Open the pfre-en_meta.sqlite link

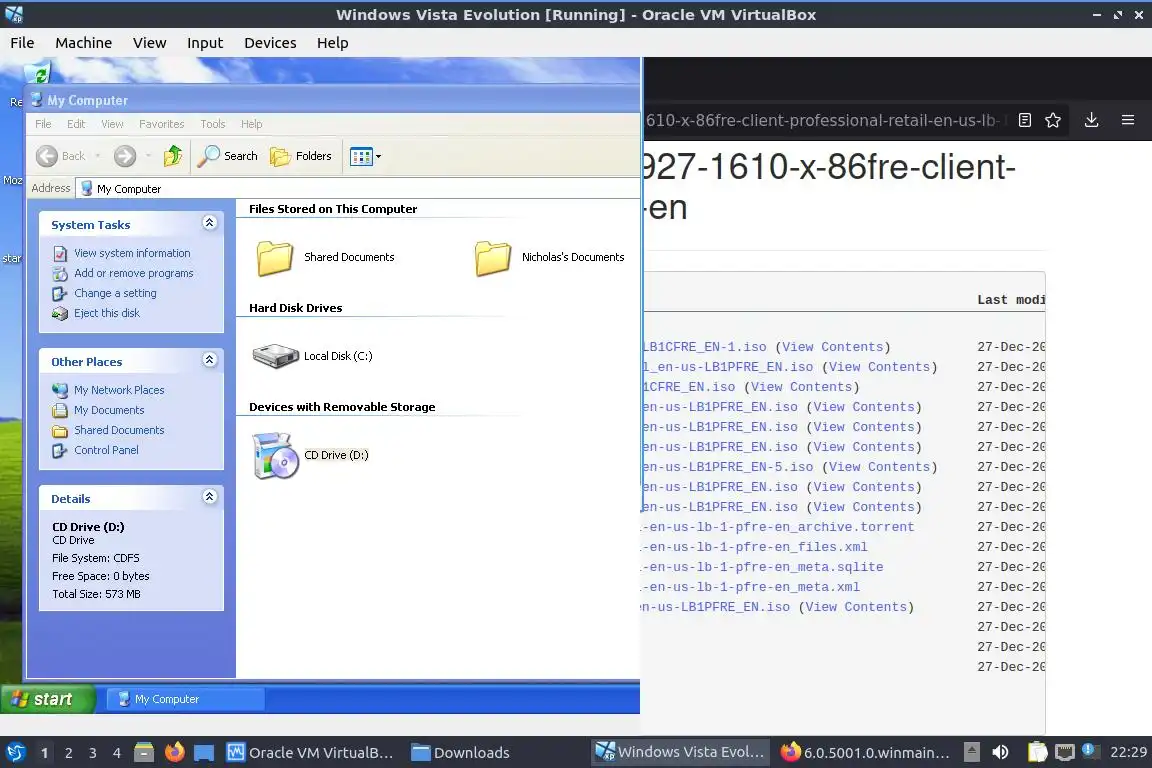tap(763, 567)
